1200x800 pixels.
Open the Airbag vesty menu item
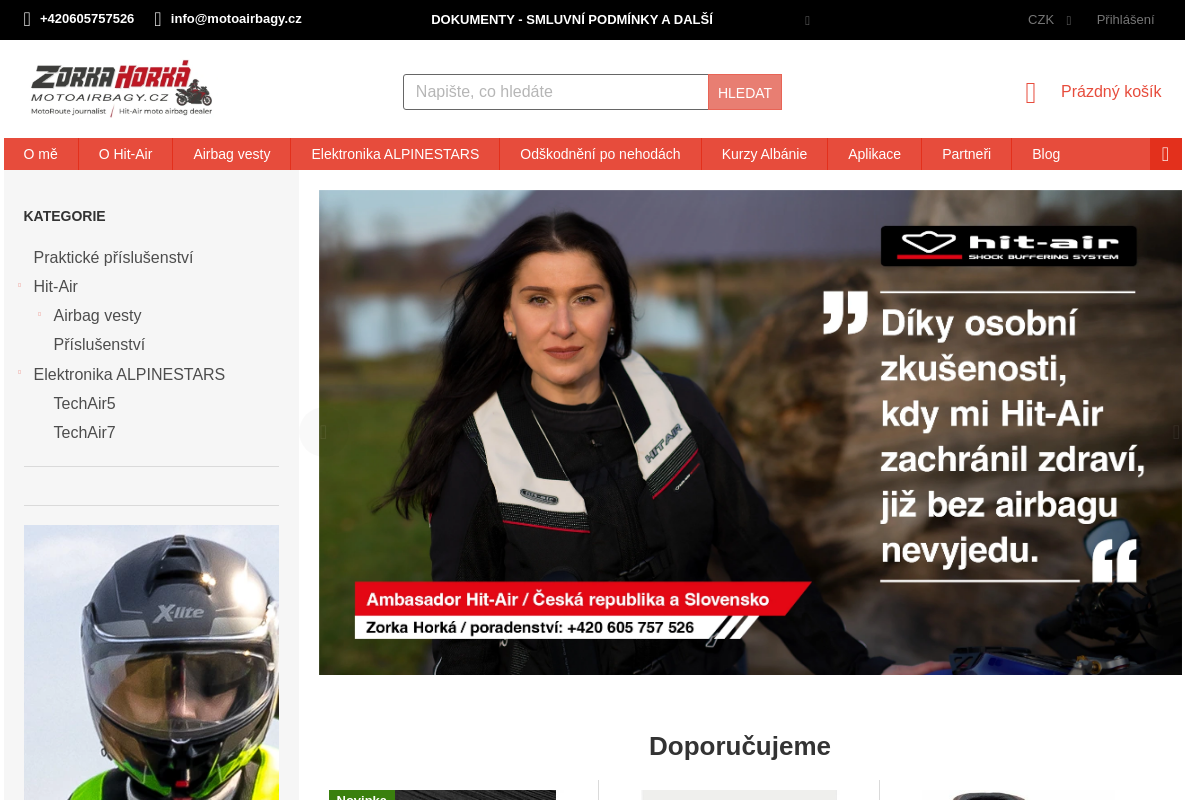(x=232, y=154)
